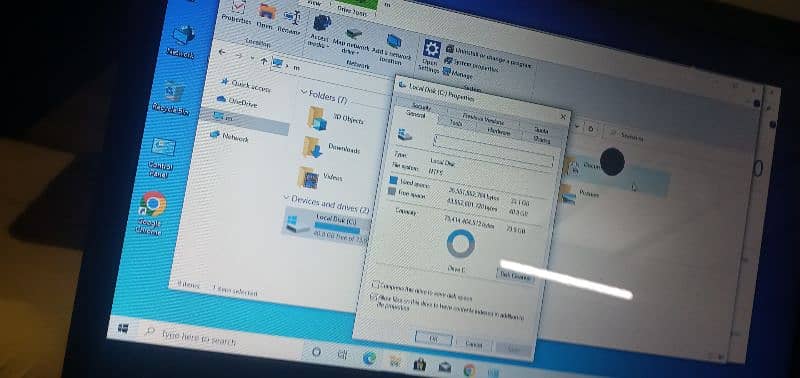This screenshot has height=378, width=800.
Task: Click the Open Settings gear icon
Action: [x=432, y=49]
